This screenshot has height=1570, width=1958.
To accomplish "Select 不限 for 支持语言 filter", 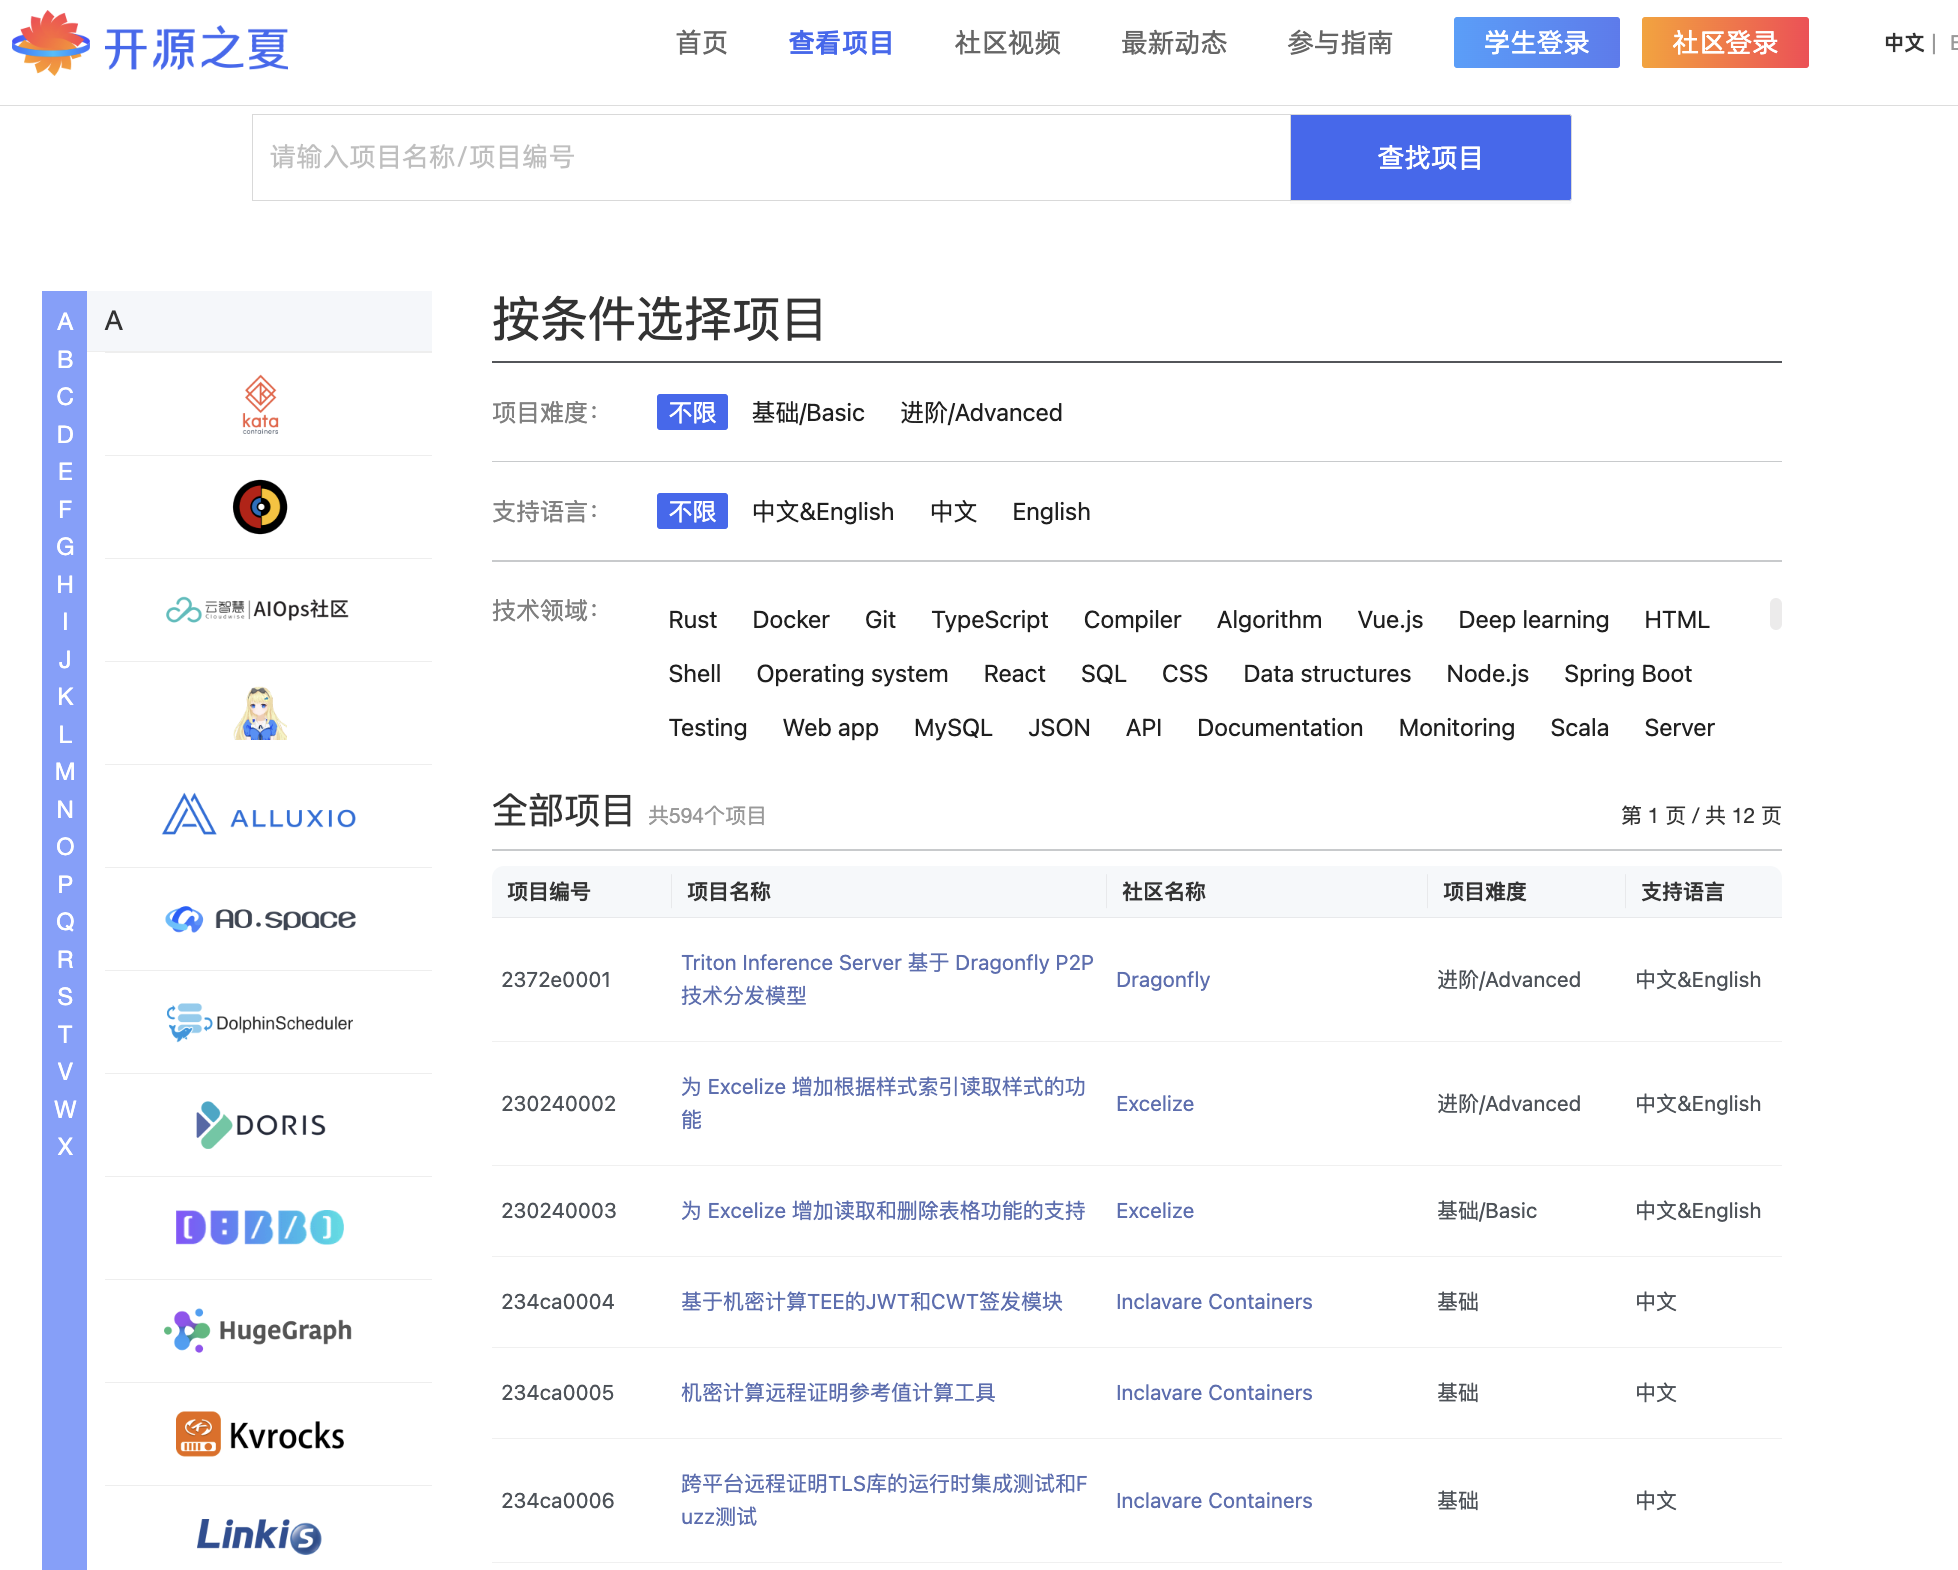I will [x=692, y=511].
